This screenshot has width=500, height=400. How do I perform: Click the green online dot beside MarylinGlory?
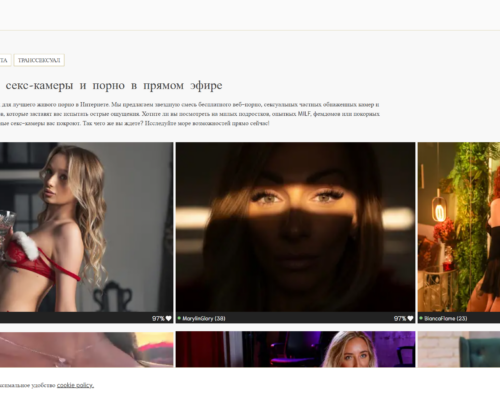[x=179, y=318]
